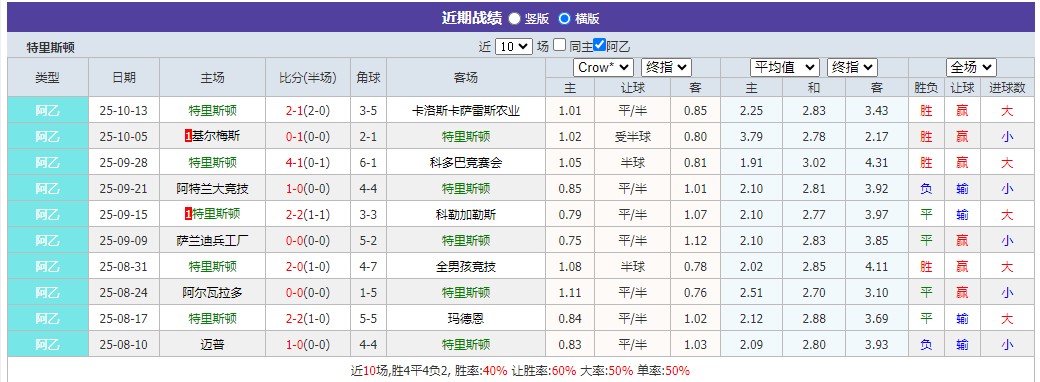Viewport: 1040px width, 382px height.
Task: Open the Crow* bookmaker dropdown
Action: pos(604,67)
